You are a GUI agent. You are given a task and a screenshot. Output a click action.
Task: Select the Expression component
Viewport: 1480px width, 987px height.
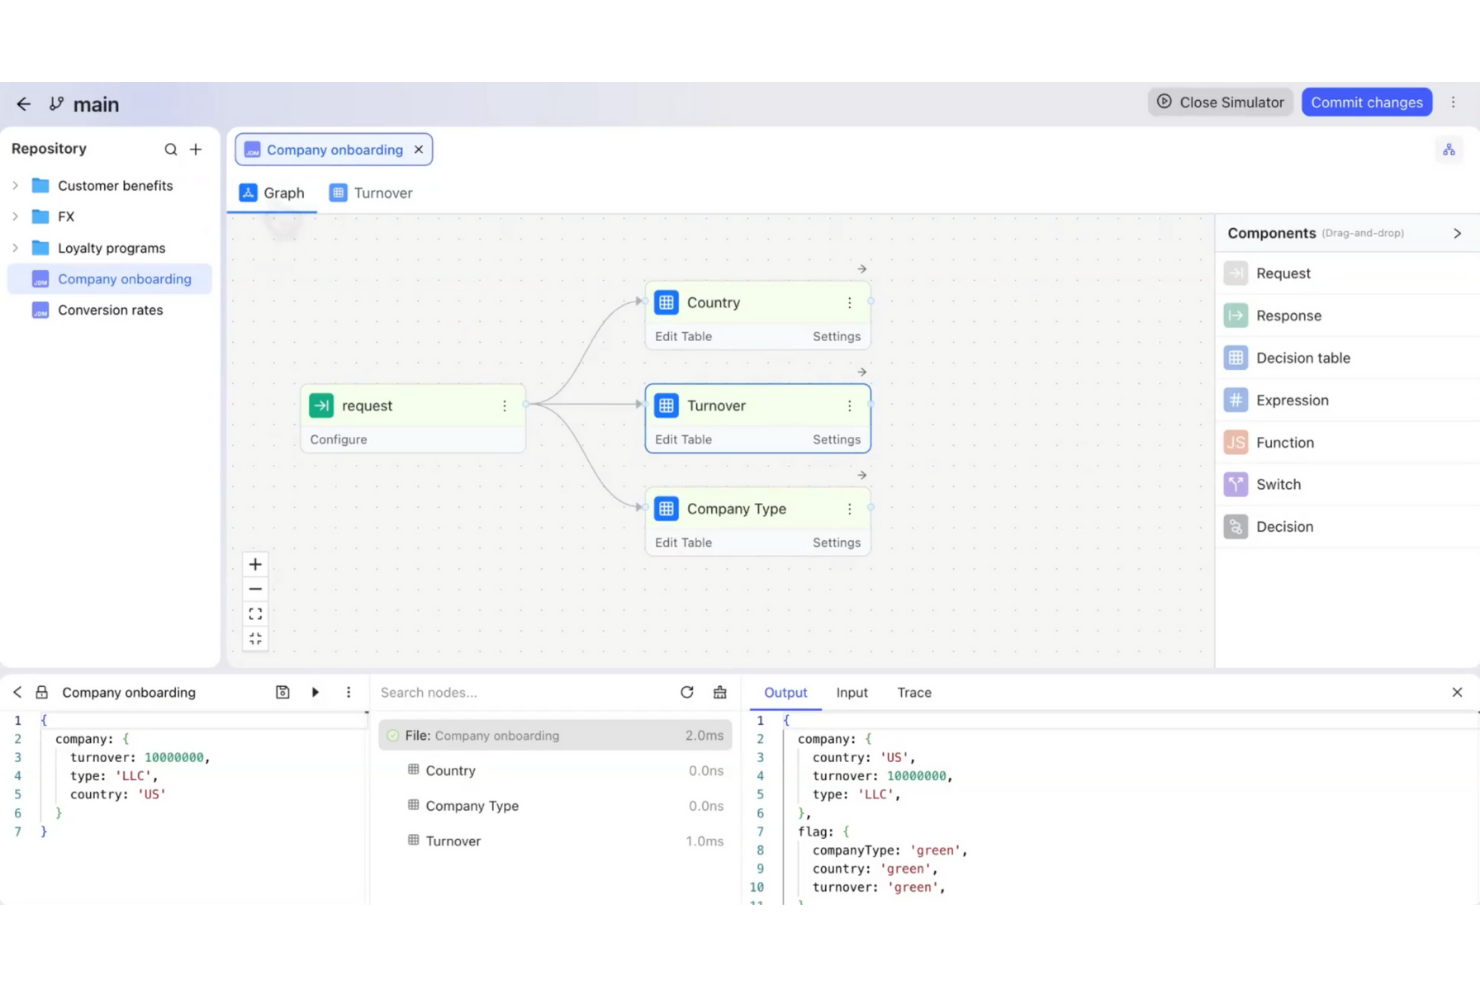[x=1292, y=400]
